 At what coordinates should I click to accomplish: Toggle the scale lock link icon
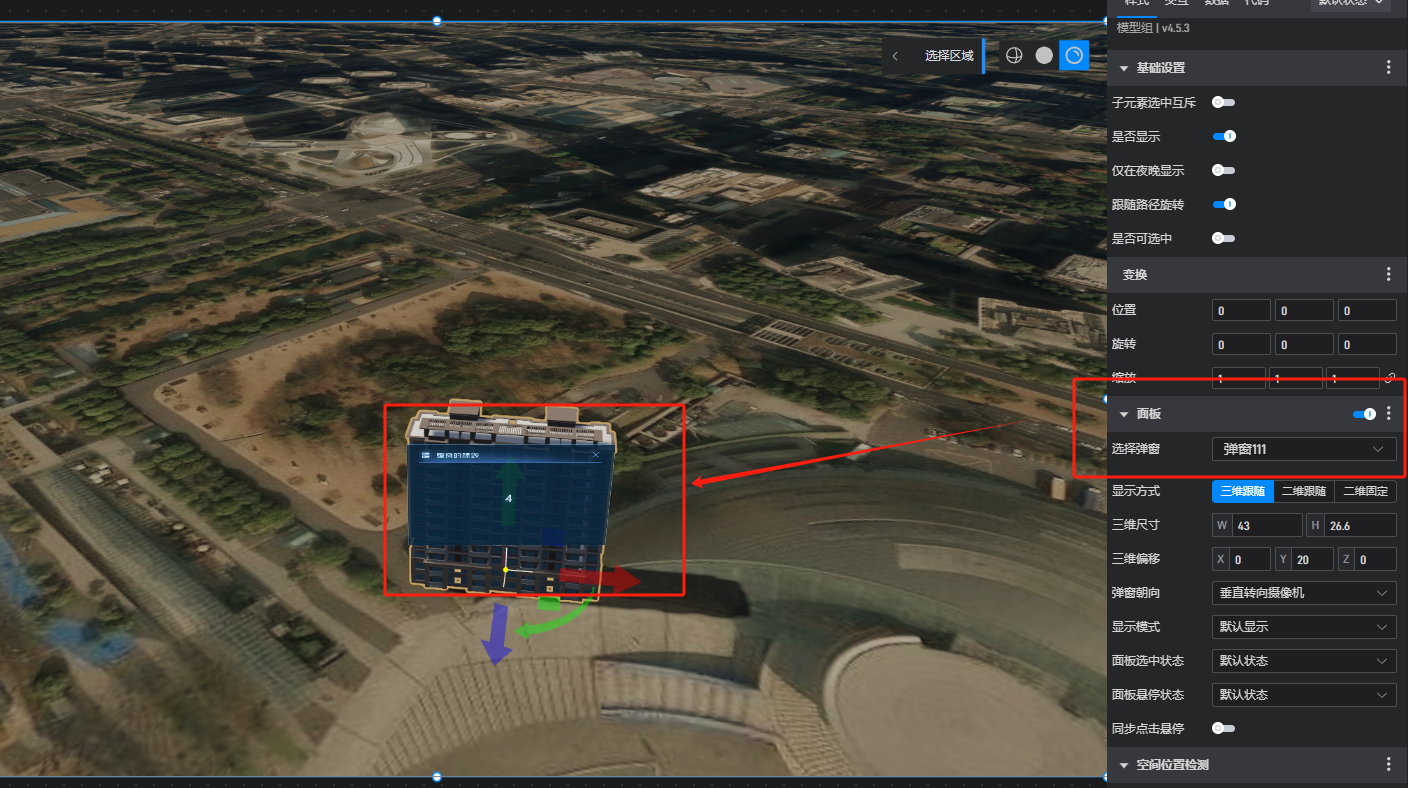(1390, 378)
